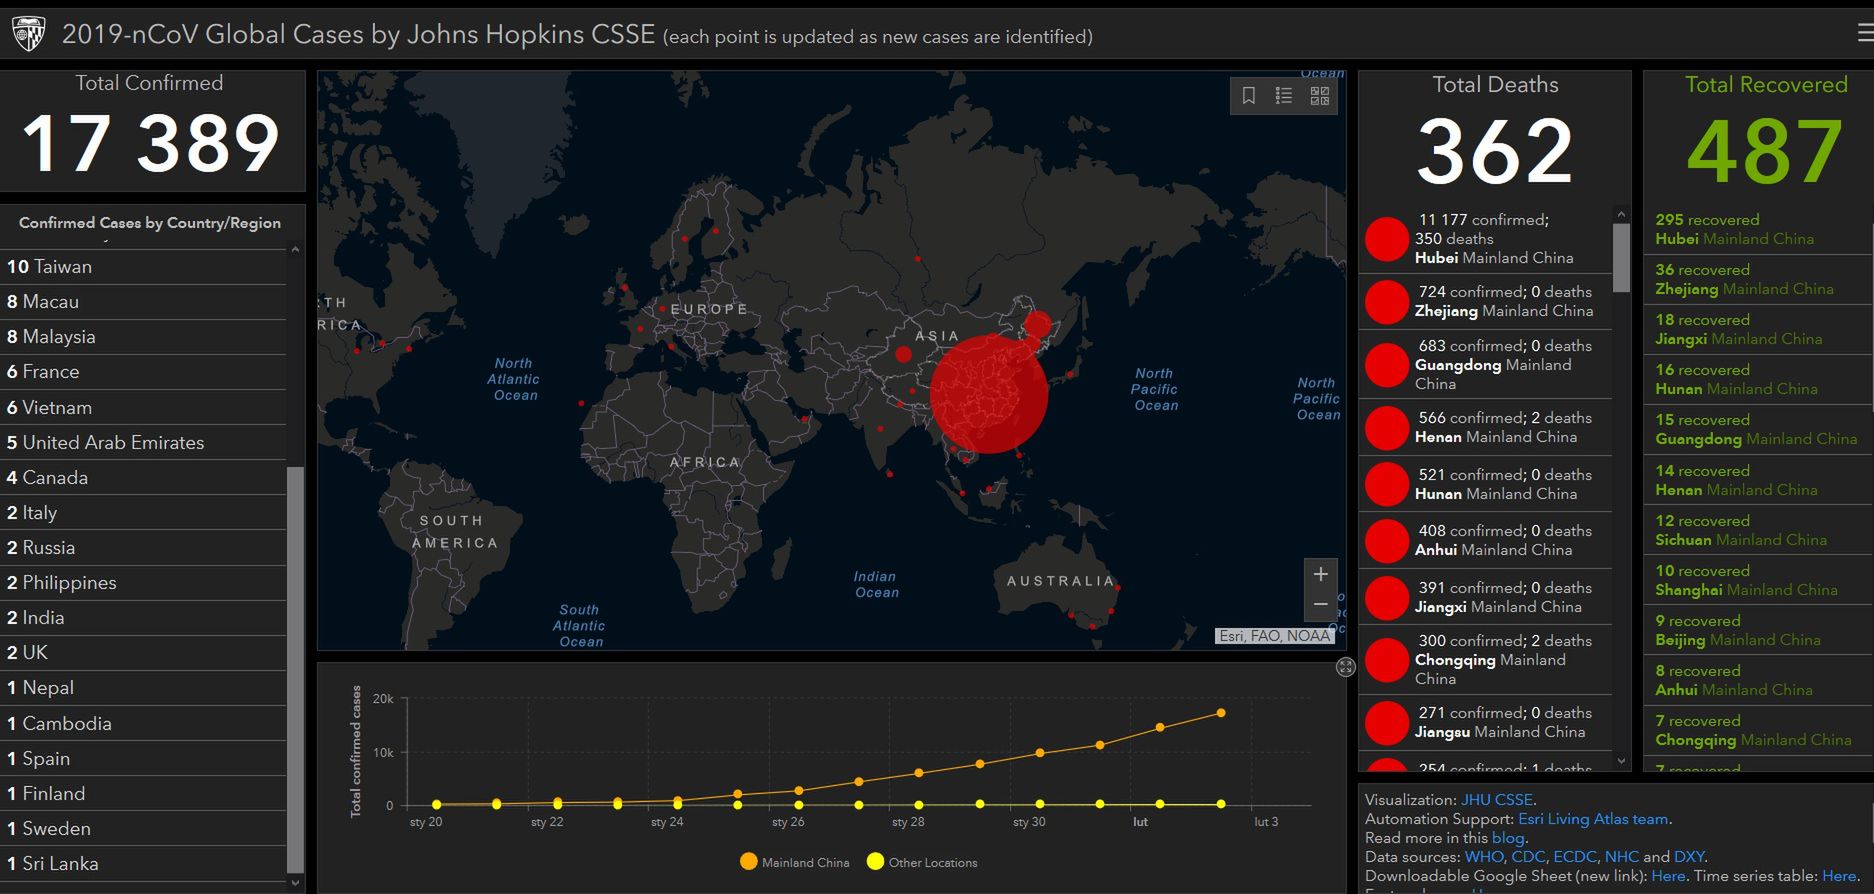Click the deaths list scrollbar thumb
The image size is (1874, 894).
[1622, 258]
